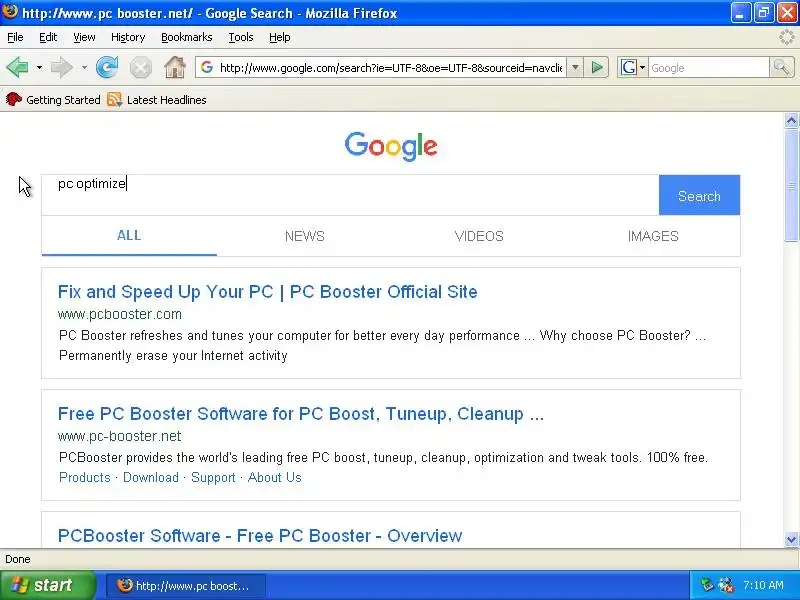Click the scrollbar down arrow
800x600 pixels.
click(791, 539)
